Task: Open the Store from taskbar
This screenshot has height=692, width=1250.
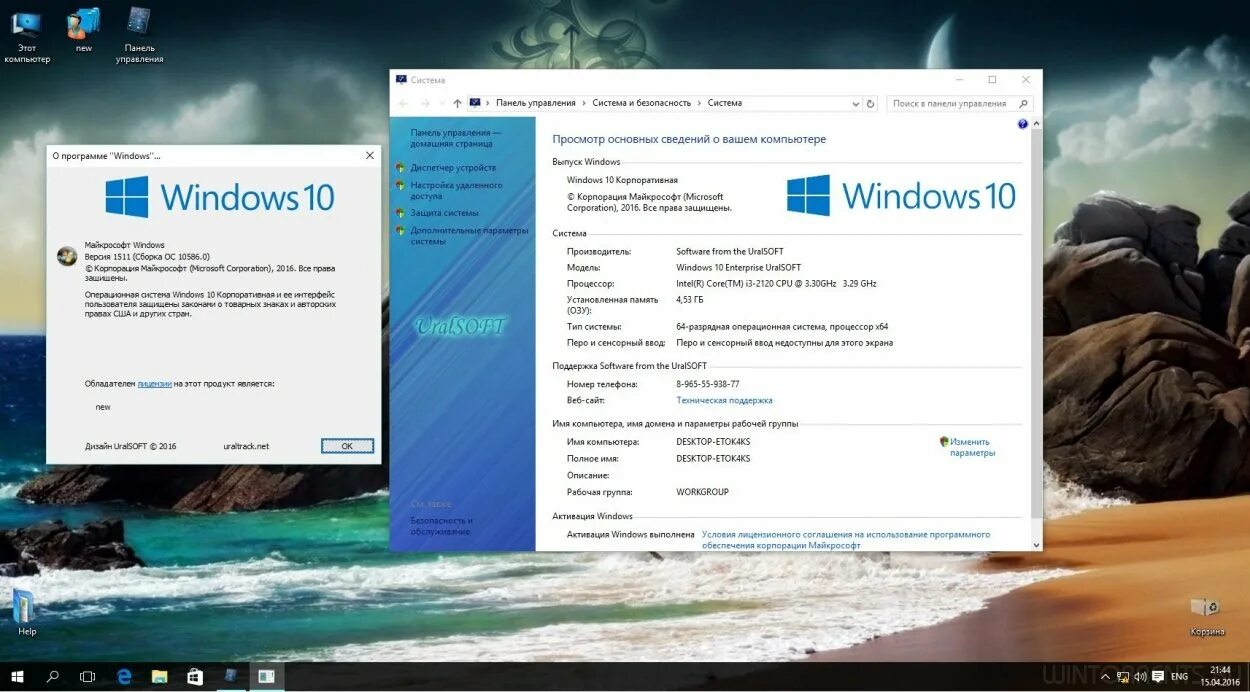Action: click(195, 677)
